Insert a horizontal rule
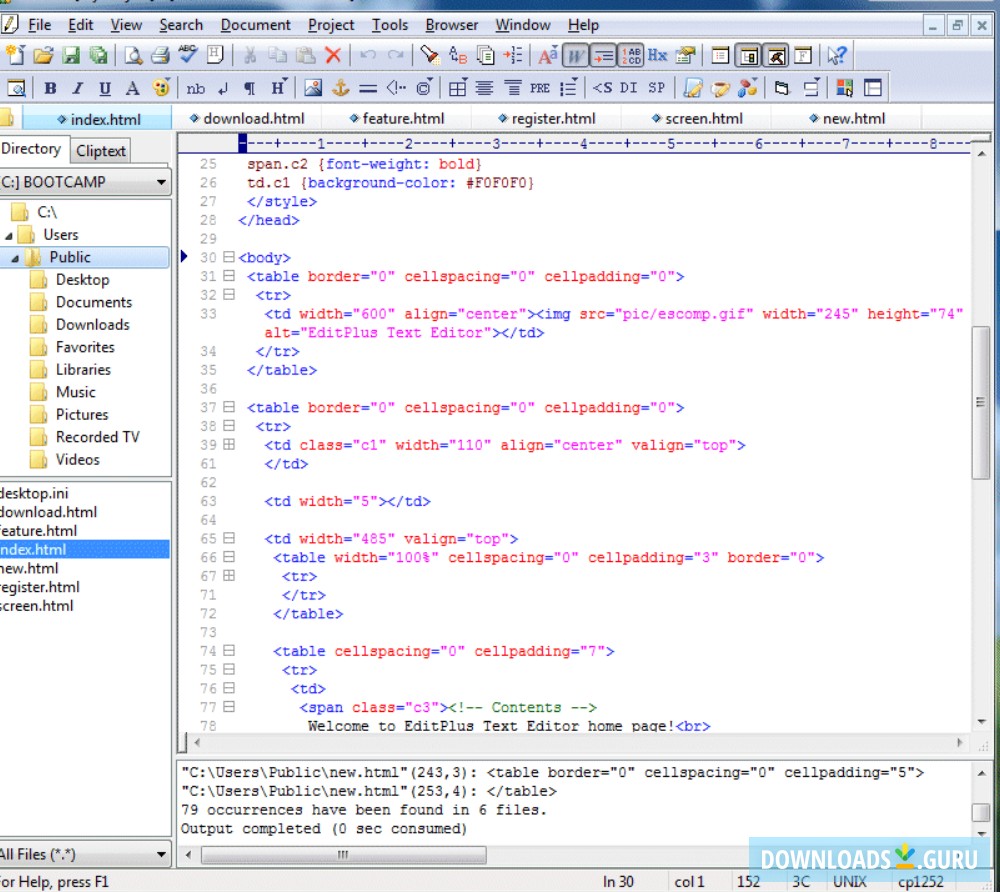Screen dimensions: 1000x892 pos(367,87)
